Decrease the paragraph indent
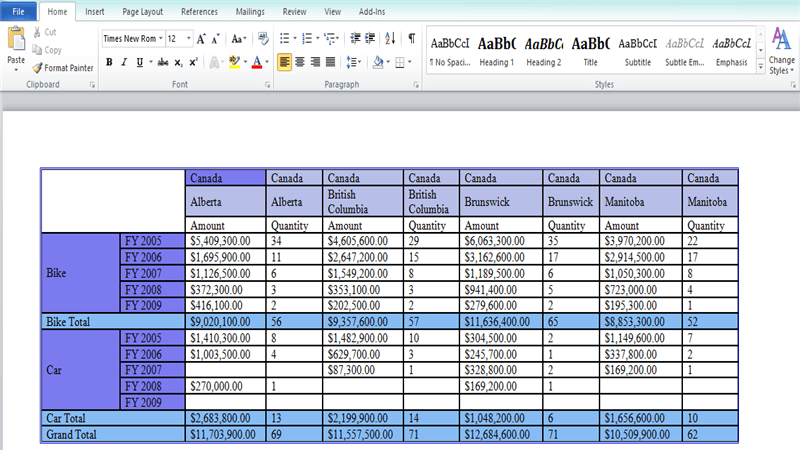The image size is (800, 450). [355, 39]
